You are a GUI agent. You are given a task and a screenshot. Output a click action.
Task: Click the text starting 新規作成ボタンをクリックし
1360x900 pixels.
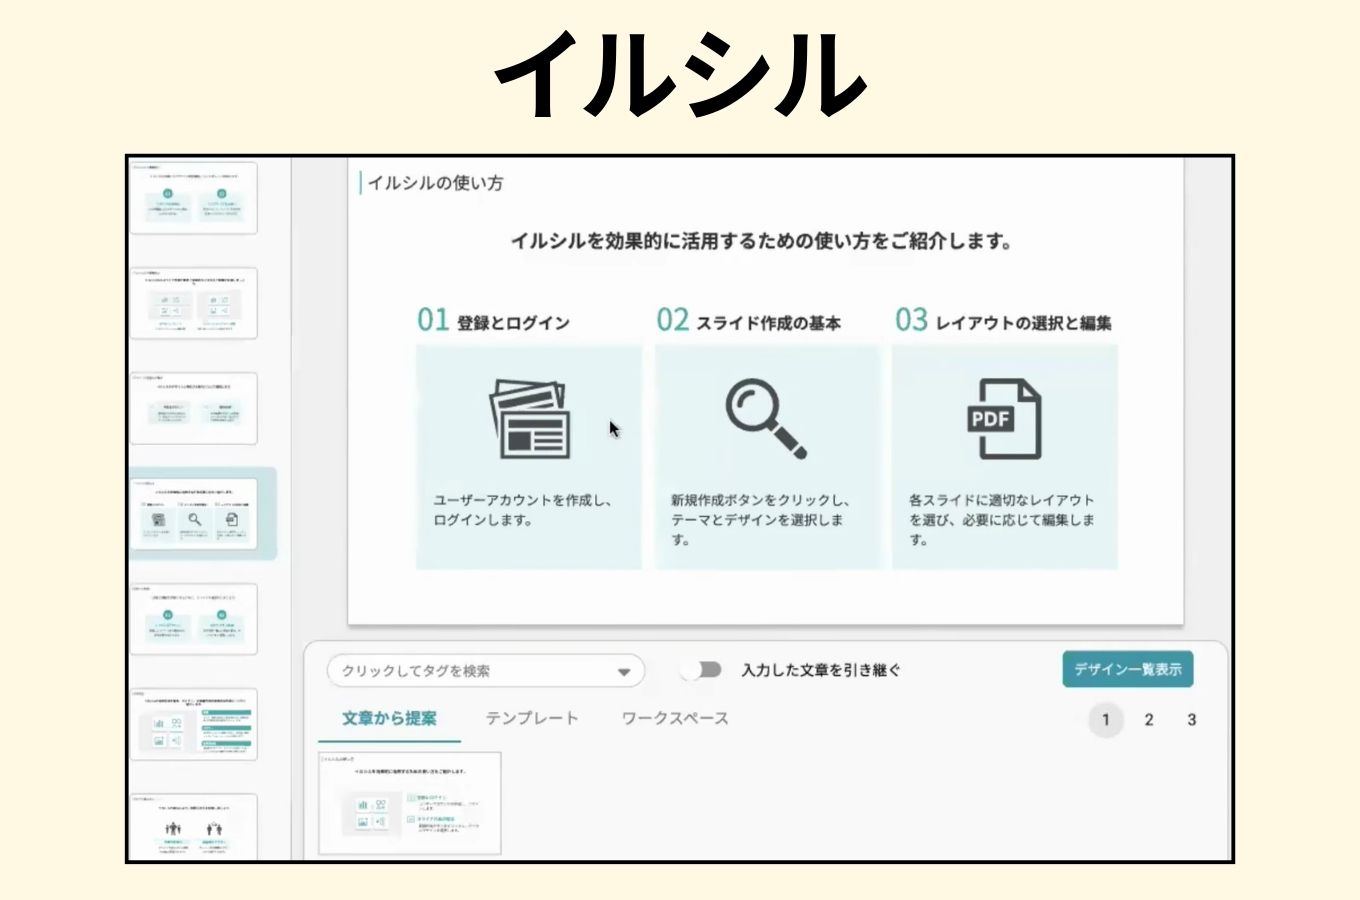[760, 520]
